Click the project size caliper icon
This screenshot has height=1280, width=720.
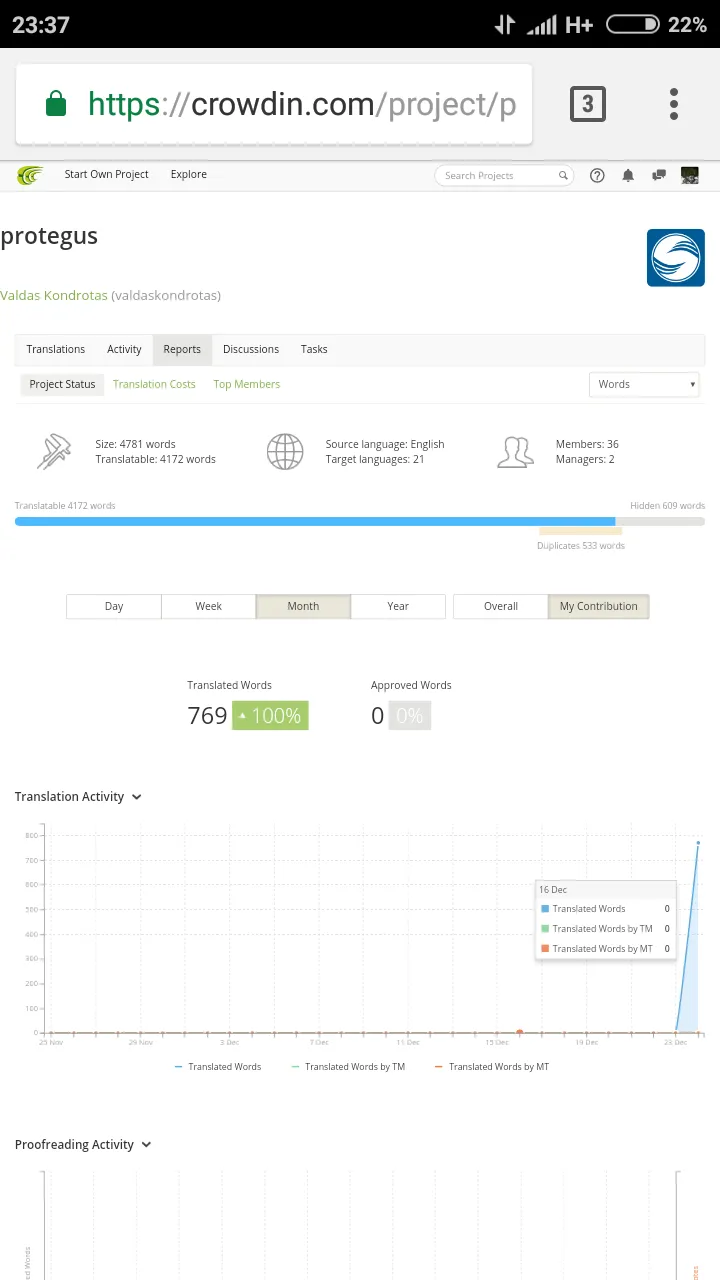point(54,452)
